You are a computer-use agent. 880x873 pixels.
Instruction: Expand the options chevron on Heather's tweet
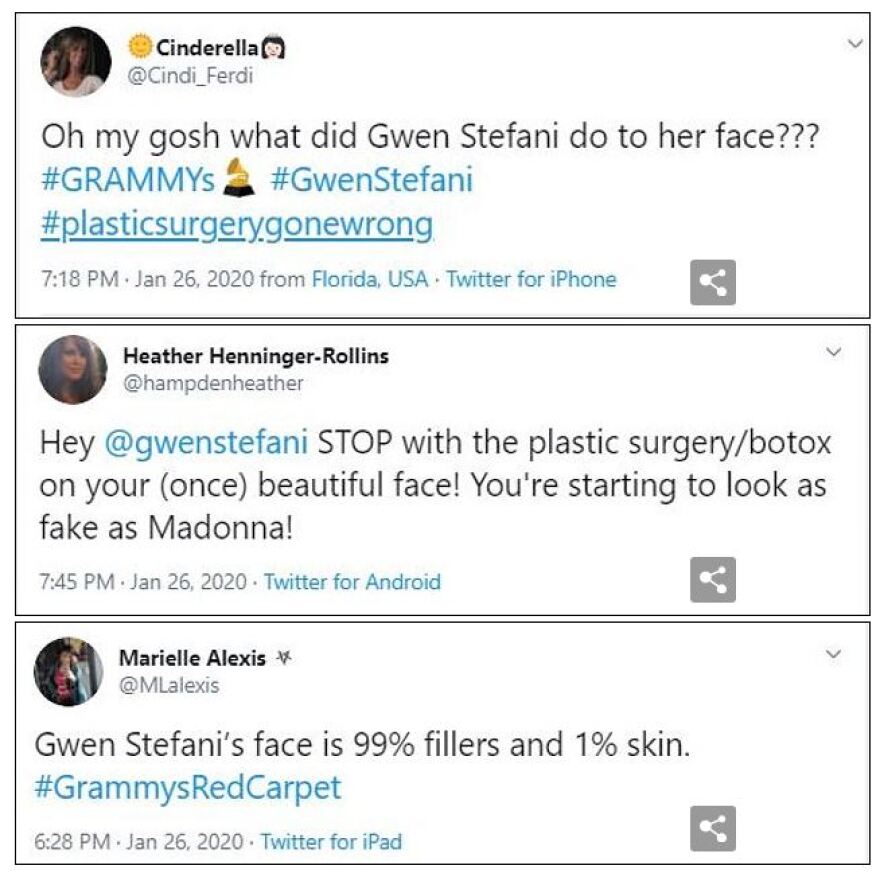click(835, 349)
